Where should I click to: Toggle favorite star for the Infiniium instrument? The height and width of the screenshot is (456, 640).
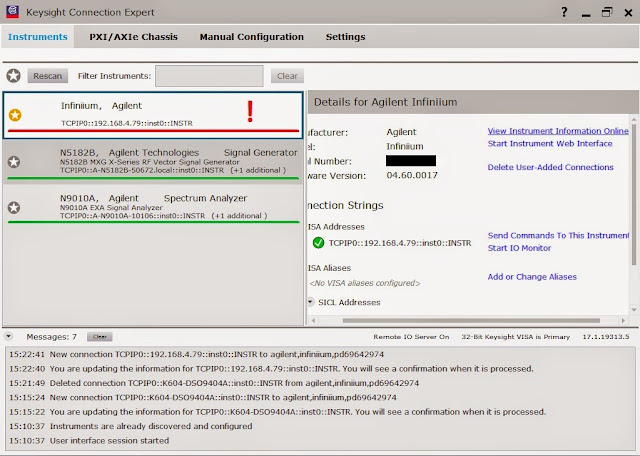pyautogui.click(x=15, y=115)
